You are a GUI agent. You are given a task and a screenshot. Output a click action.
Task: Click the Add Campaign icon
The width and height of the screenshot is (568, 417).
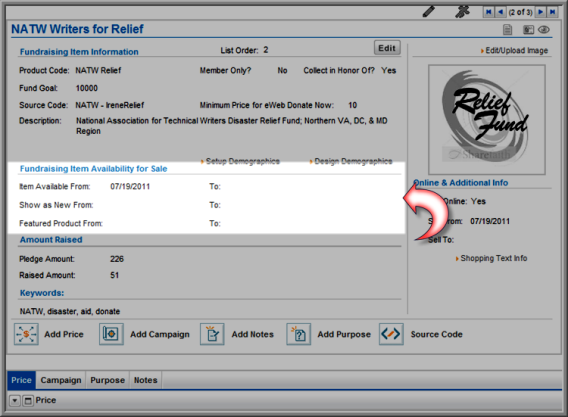point(111,334)
